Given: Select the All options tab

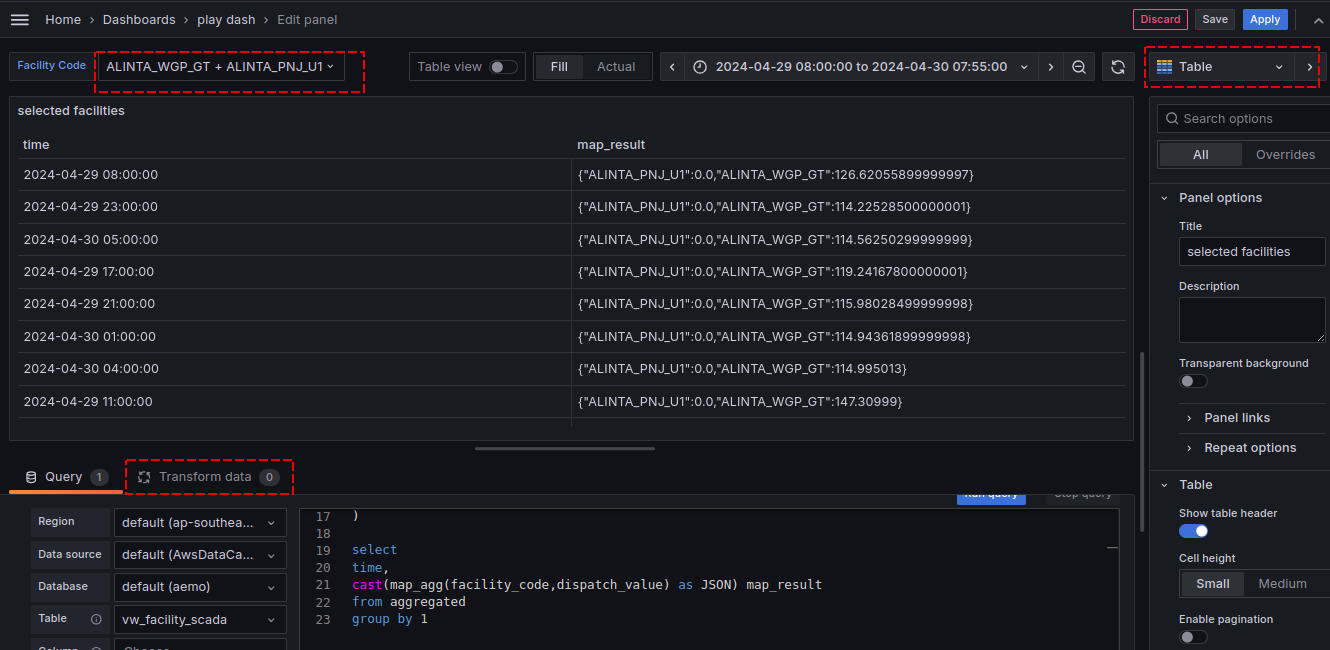Looking at the screenshot, I should tap(1201, 155).
